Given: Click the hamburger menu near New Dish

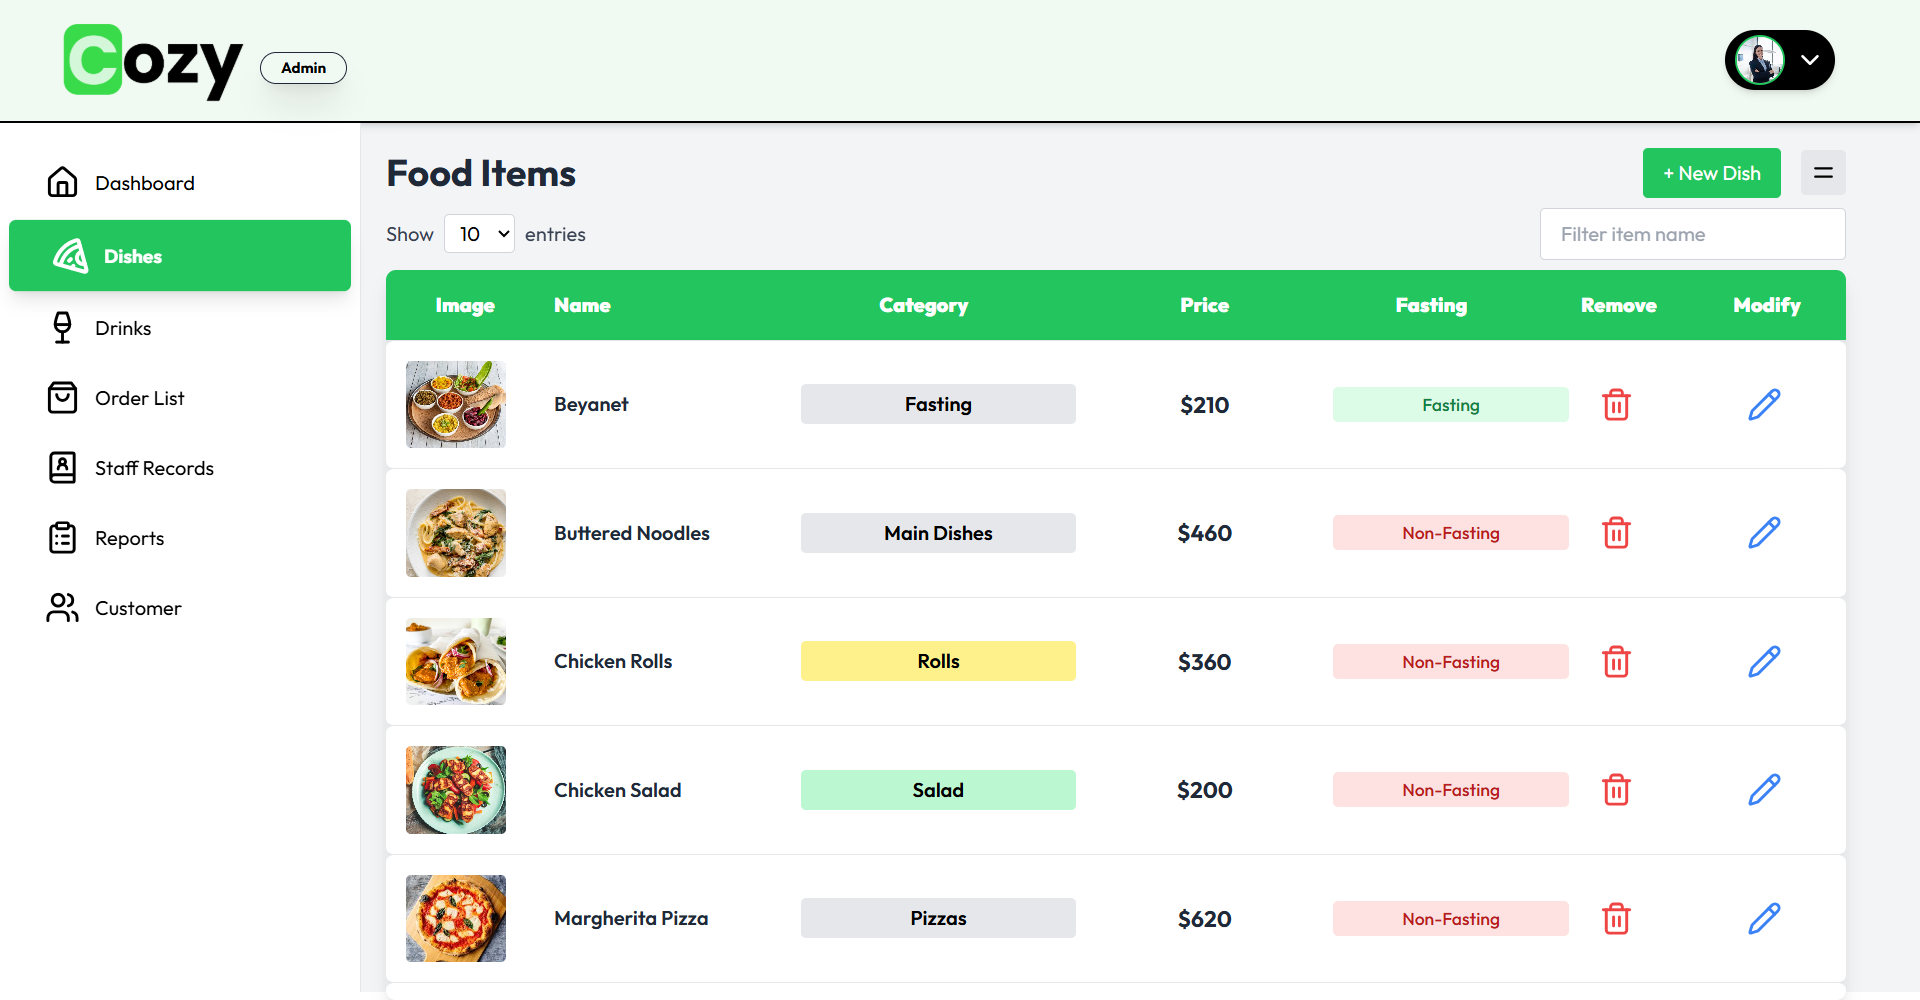Looking at the screenshot, I should click(1823, 172).
